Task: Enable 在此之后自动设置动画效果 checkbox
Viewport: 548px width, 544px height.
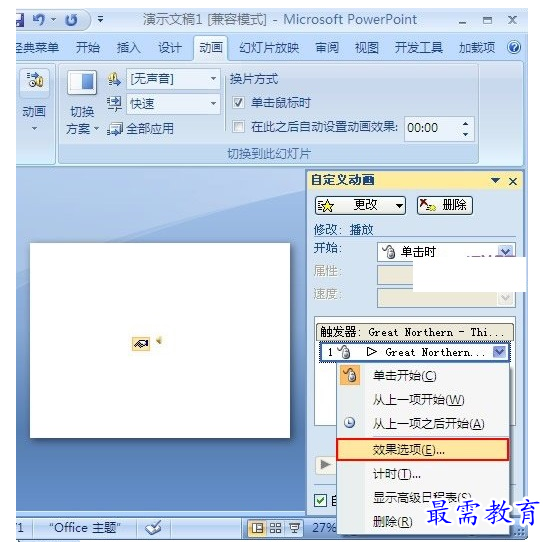Action: tap(238, 126)
